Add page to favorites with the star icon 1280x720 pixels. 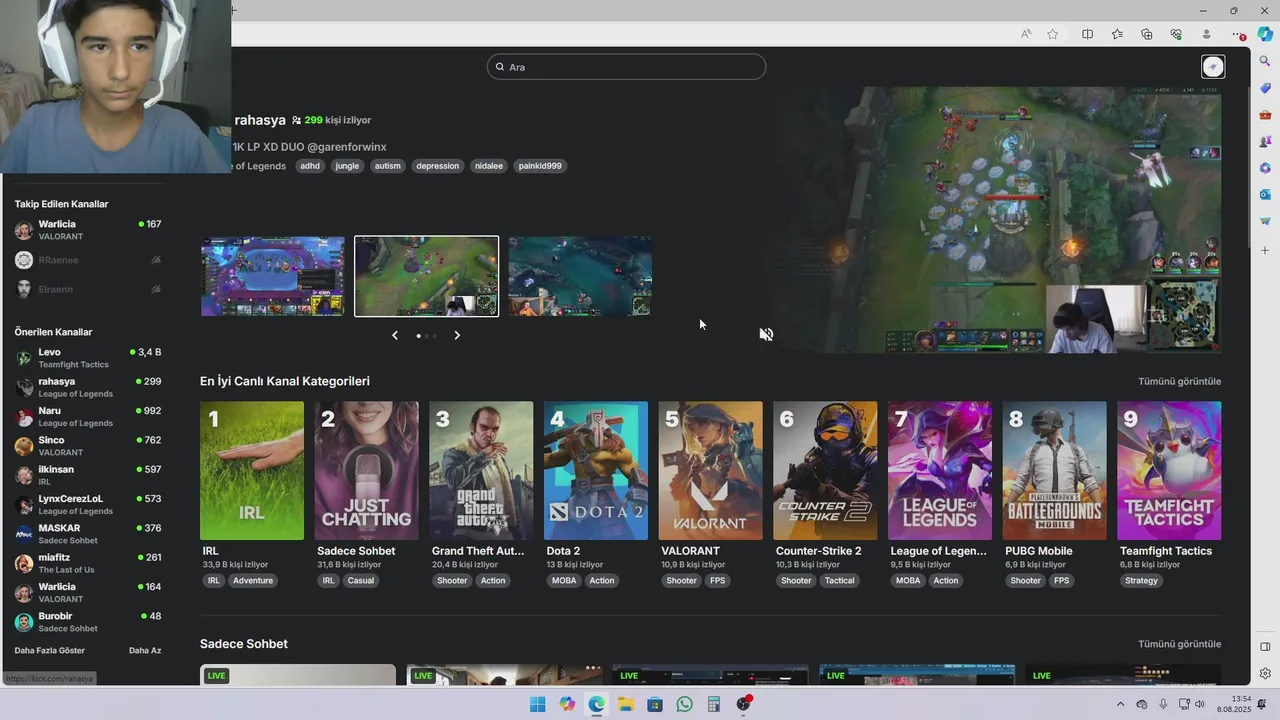[1053, 34]
